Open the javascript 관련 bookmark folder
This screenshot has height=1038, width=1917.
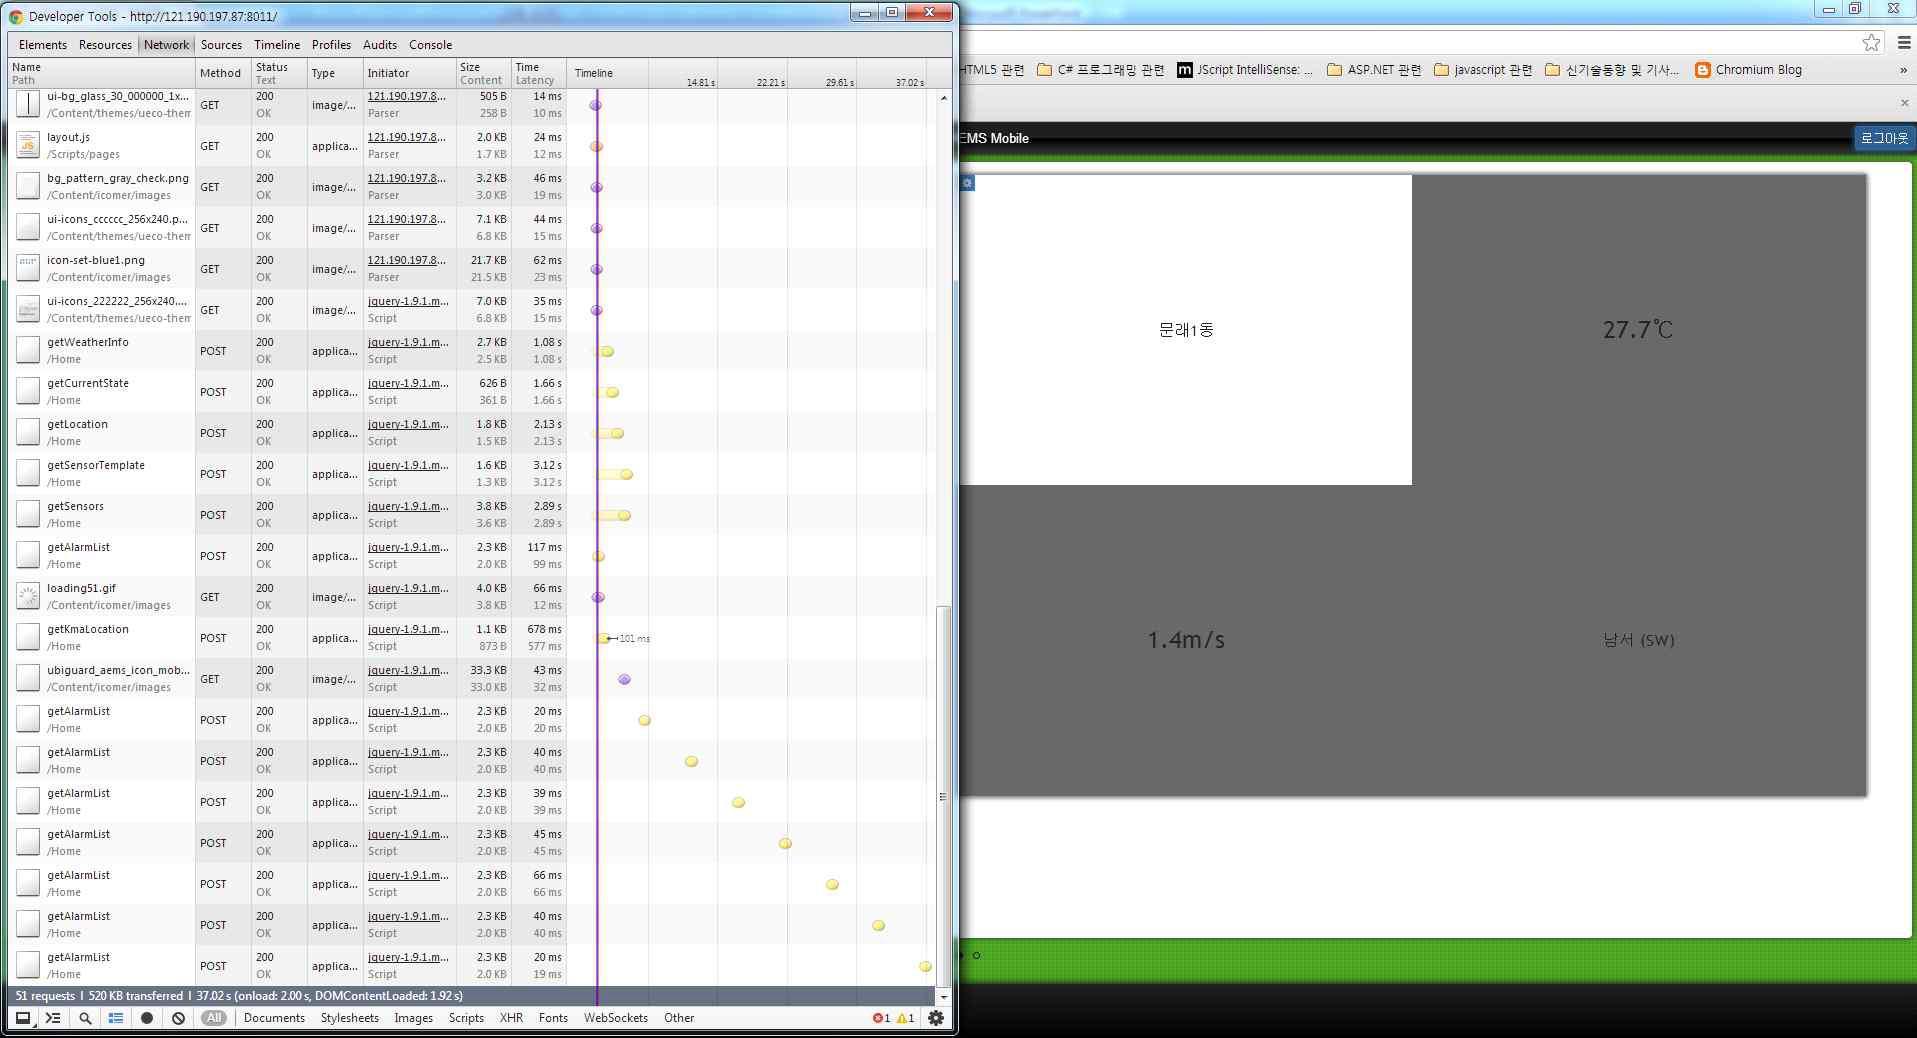[x=1483, y=70]
